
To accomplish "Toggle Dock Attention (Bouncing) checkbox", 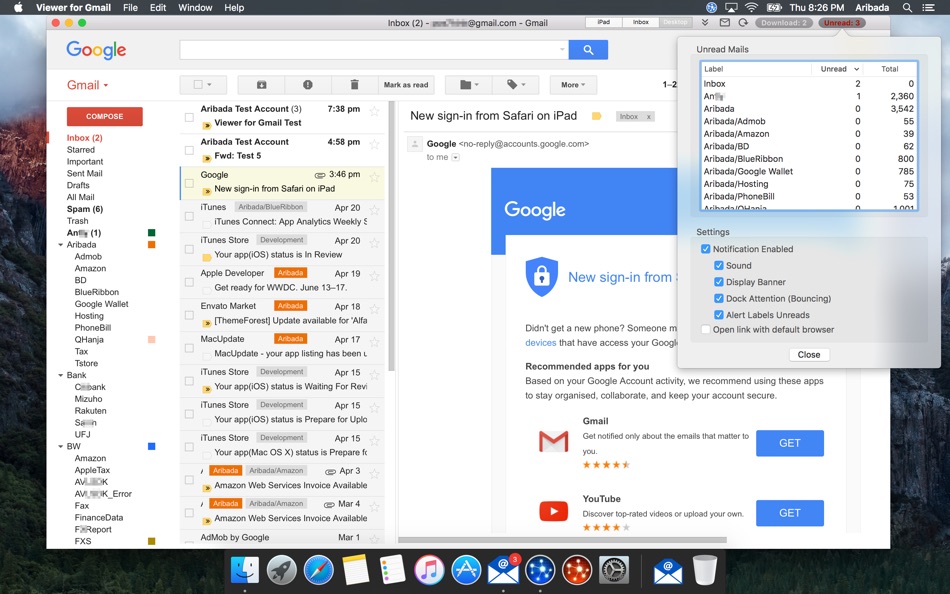I will [719, 298].
